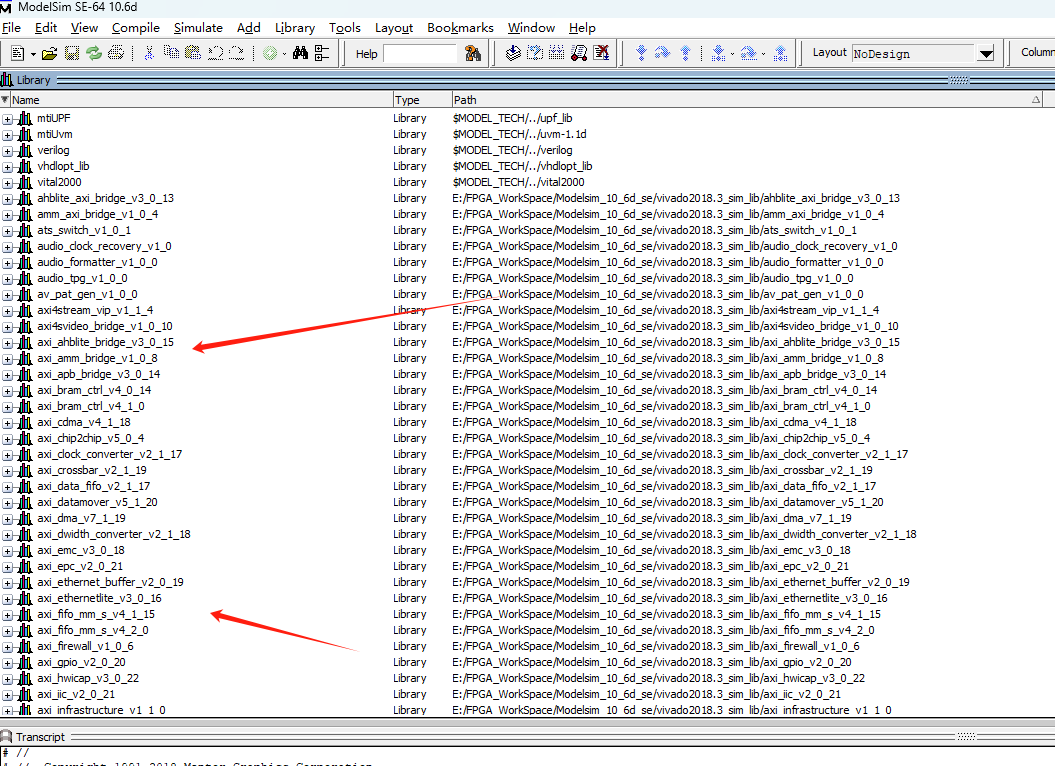The height and width of the screenshot is (766, 1055).
Task: Open the File menu
Action: (x=11, y=28)
